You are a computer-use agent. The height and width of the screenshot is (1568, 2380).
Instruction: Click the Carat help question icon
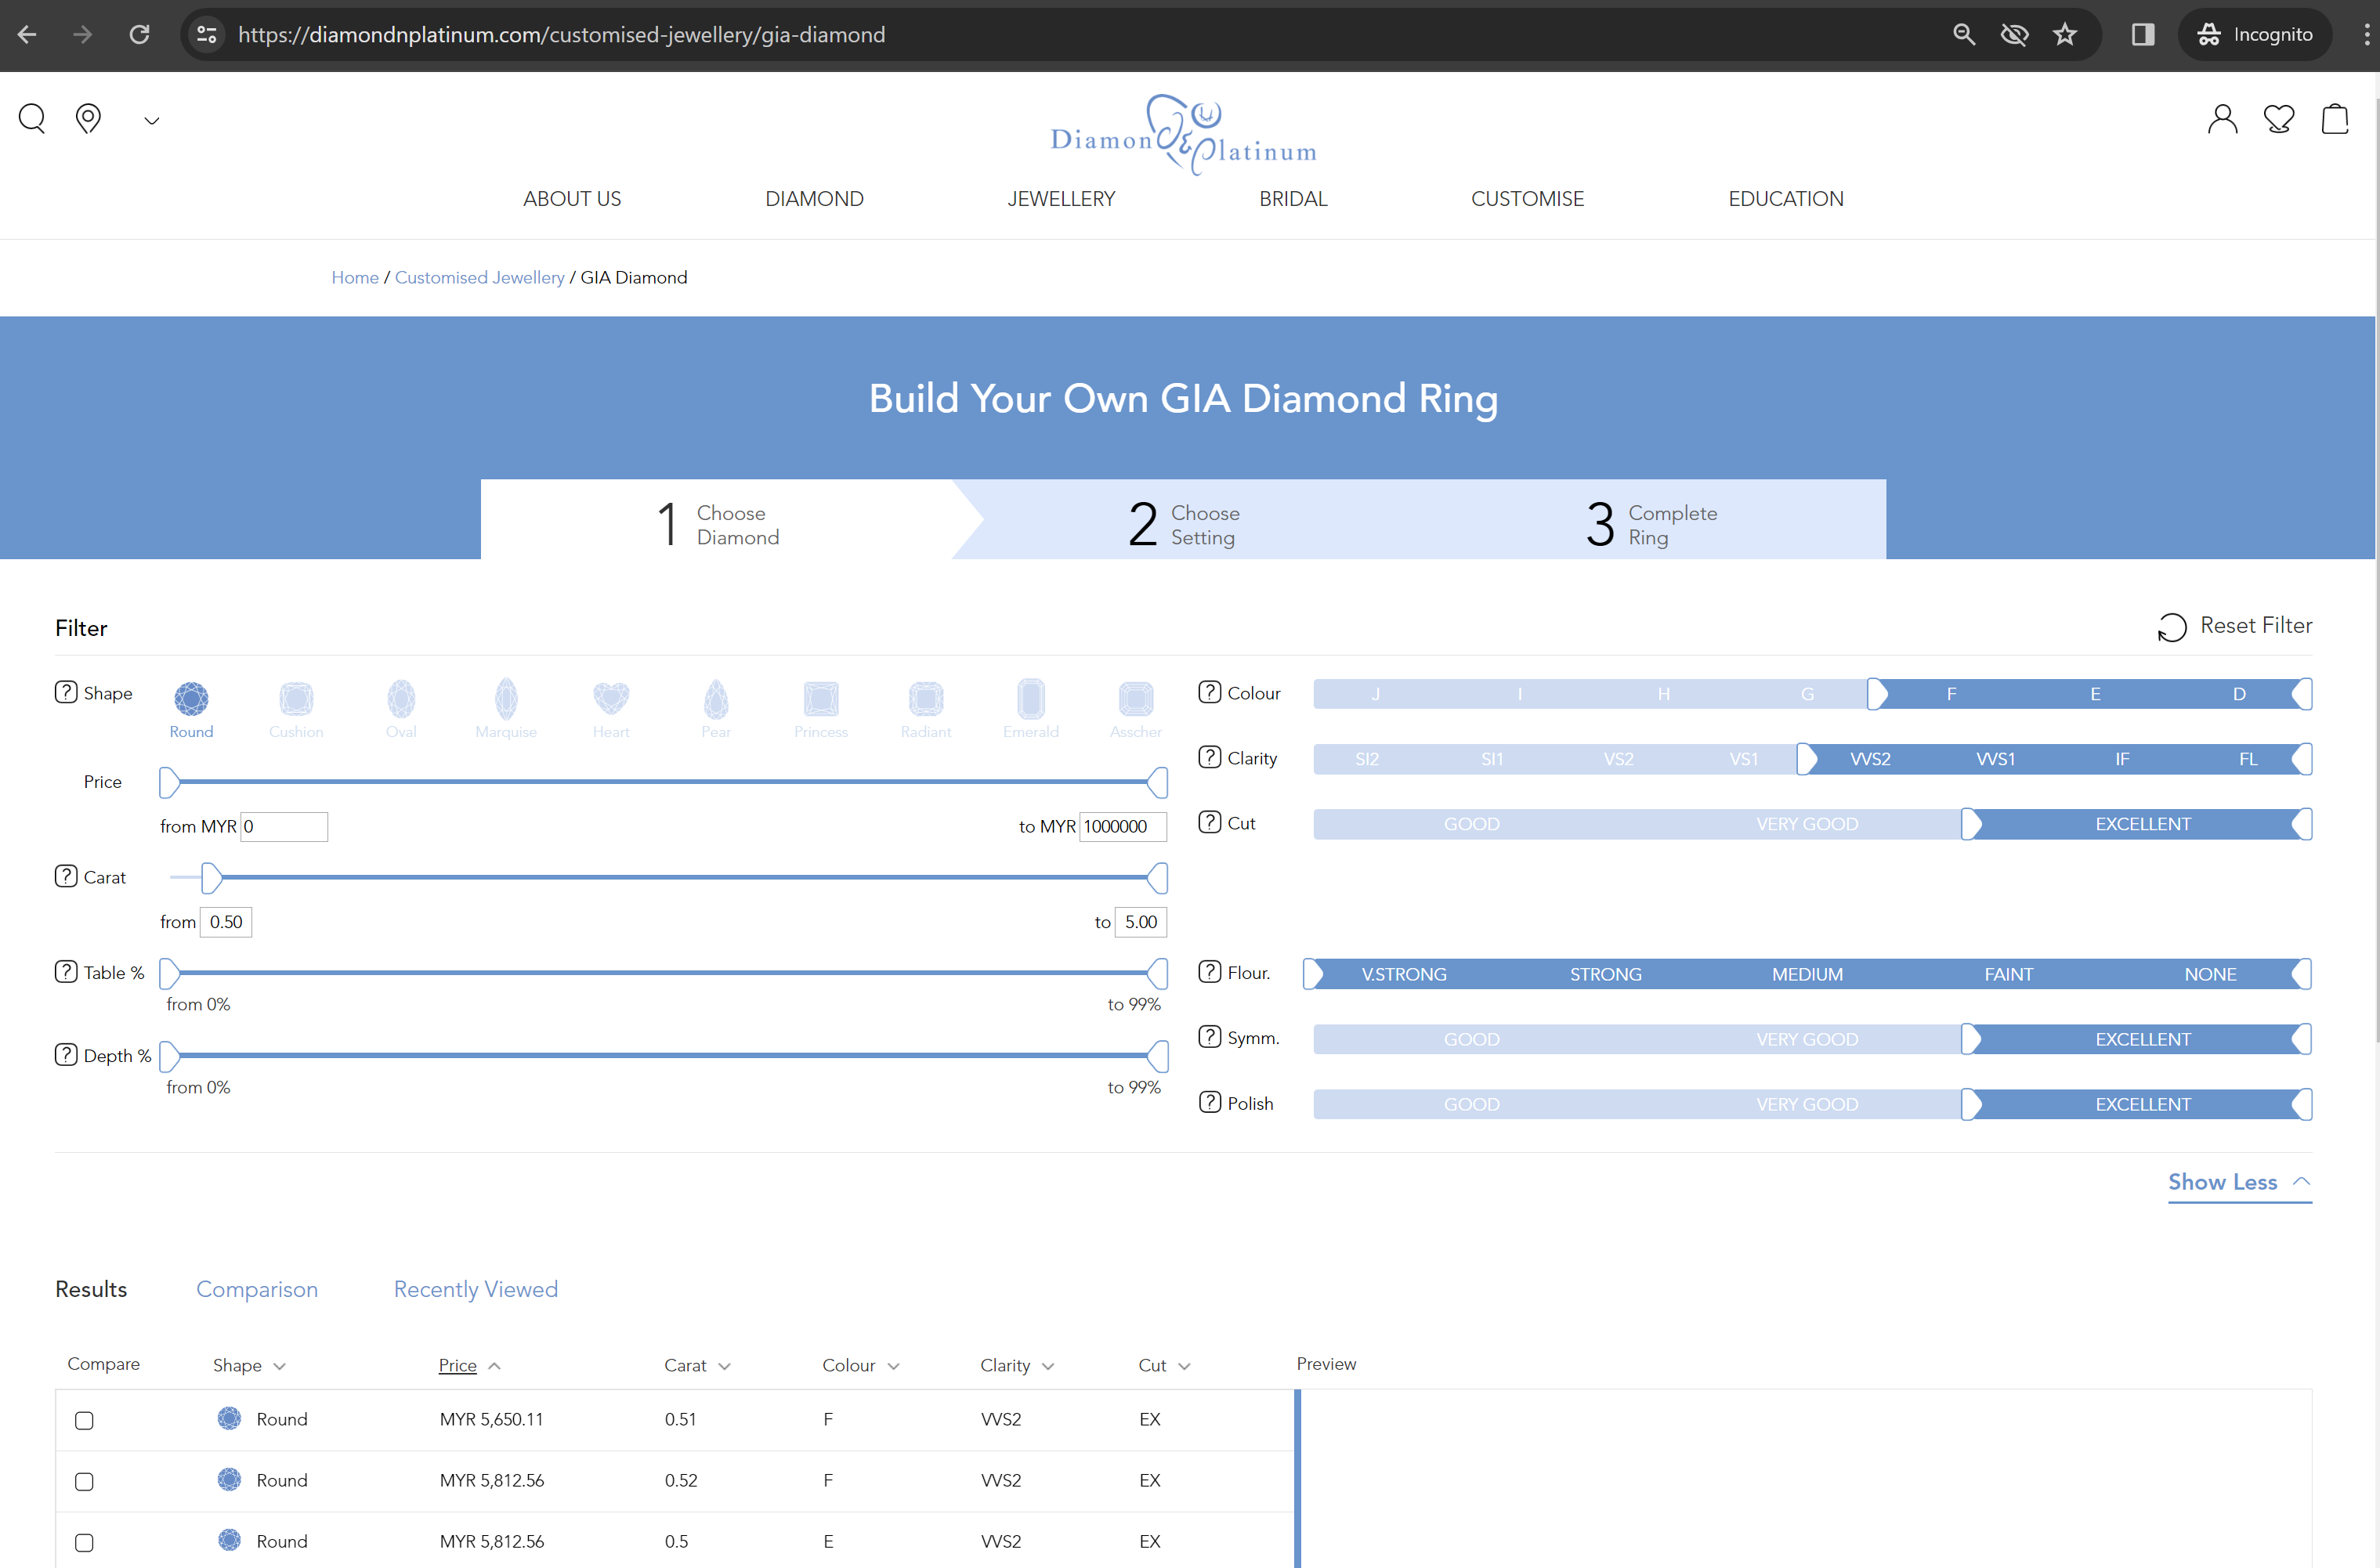click(66, 876)
